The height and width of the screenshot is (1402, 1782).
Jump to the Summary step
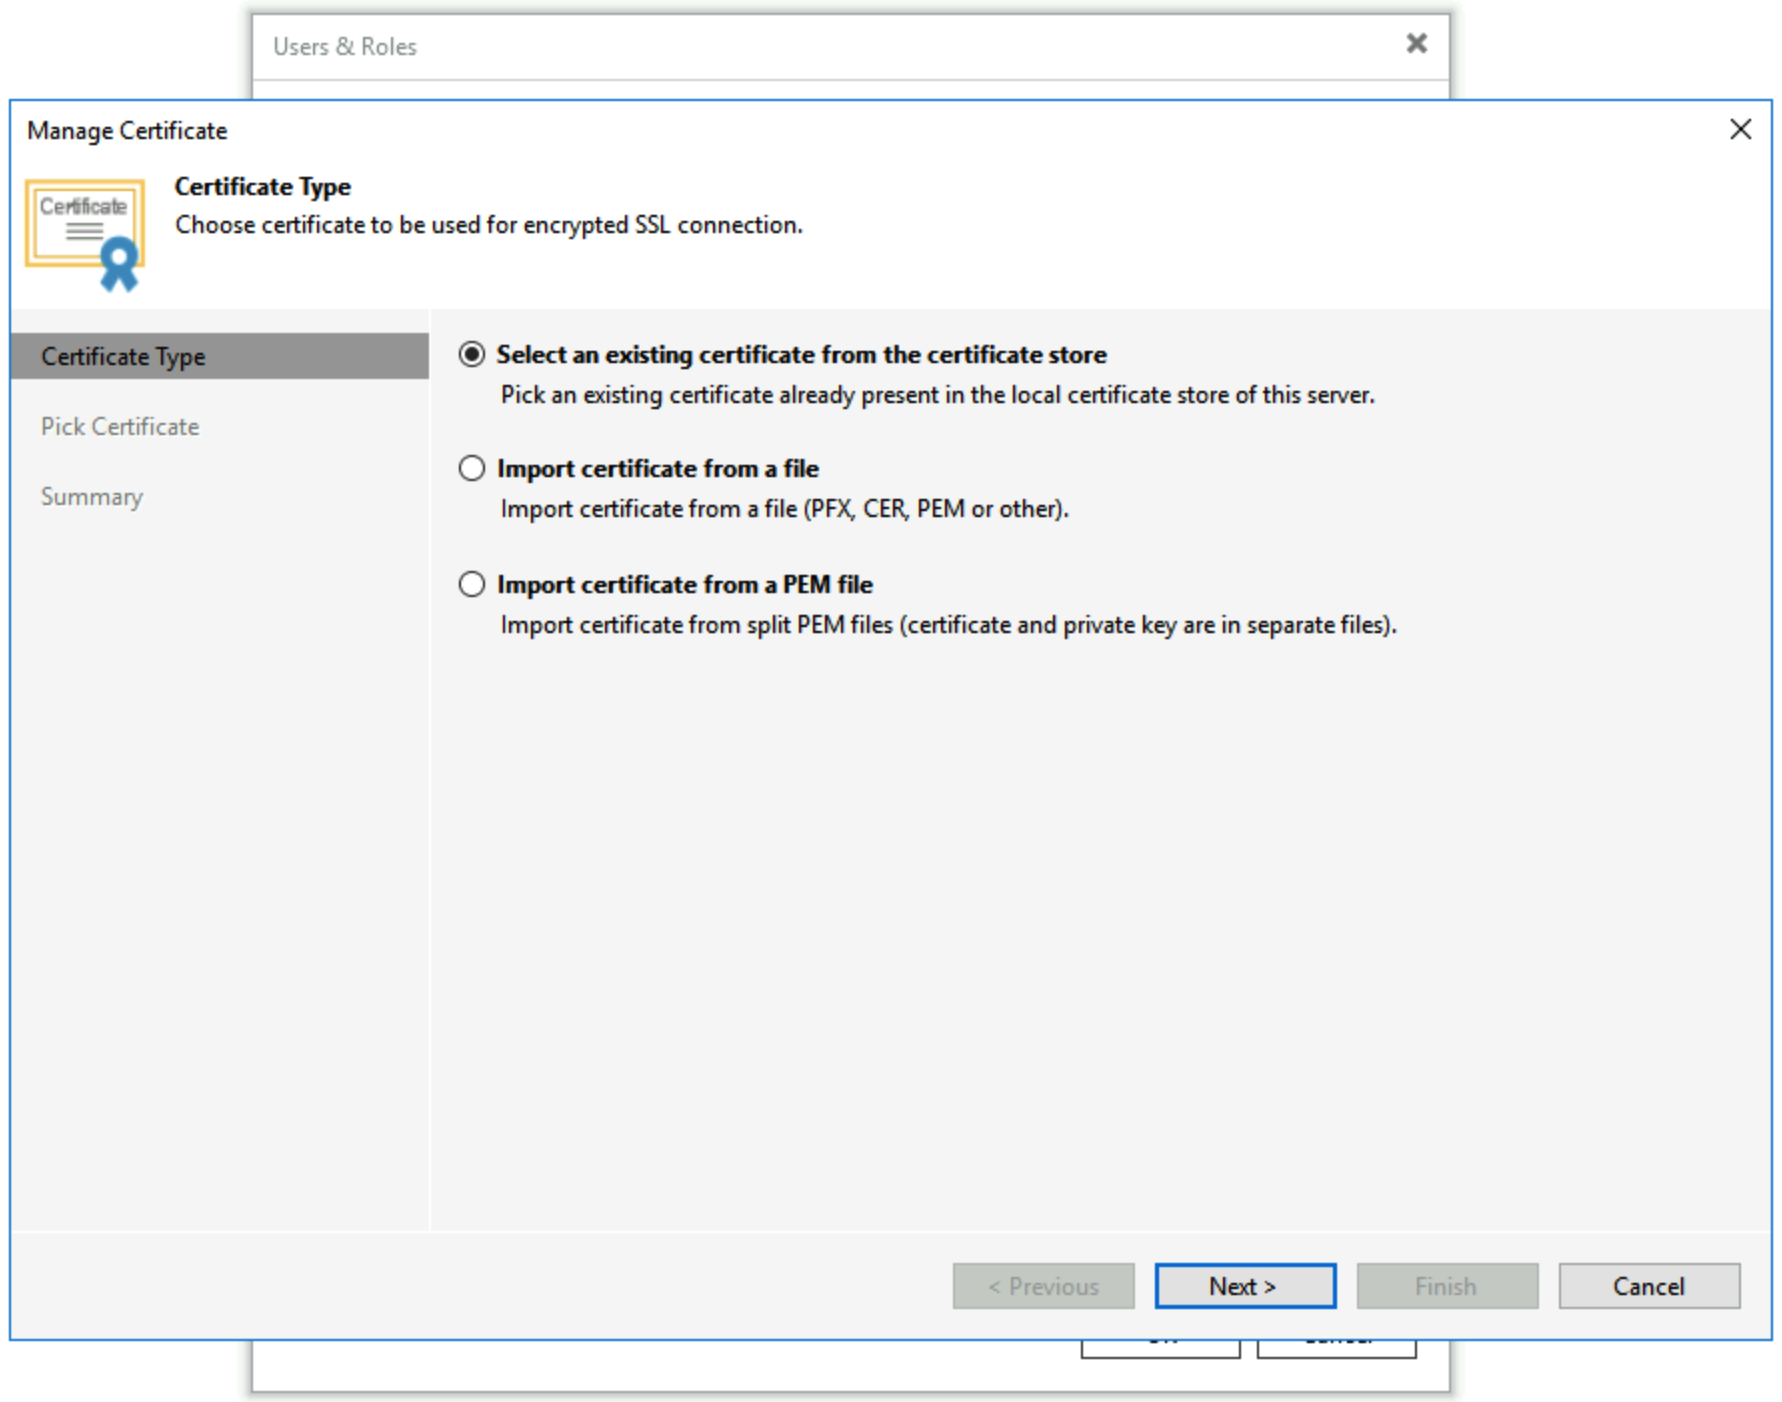[x=92, y=497]
